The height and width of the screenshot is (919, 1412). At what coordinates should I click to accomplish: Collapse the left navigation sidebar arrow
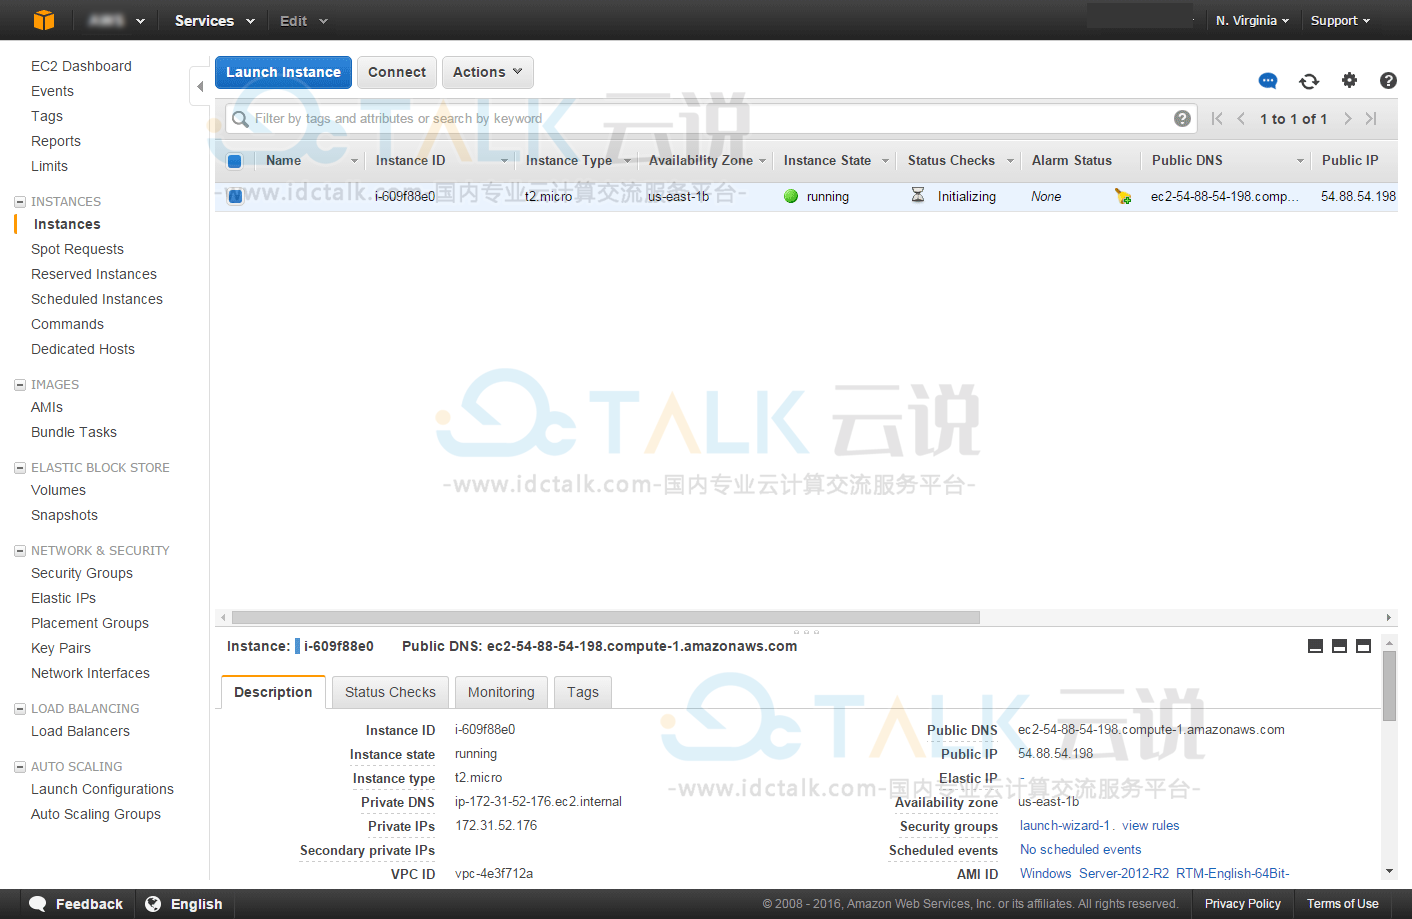tap(200, 87)
